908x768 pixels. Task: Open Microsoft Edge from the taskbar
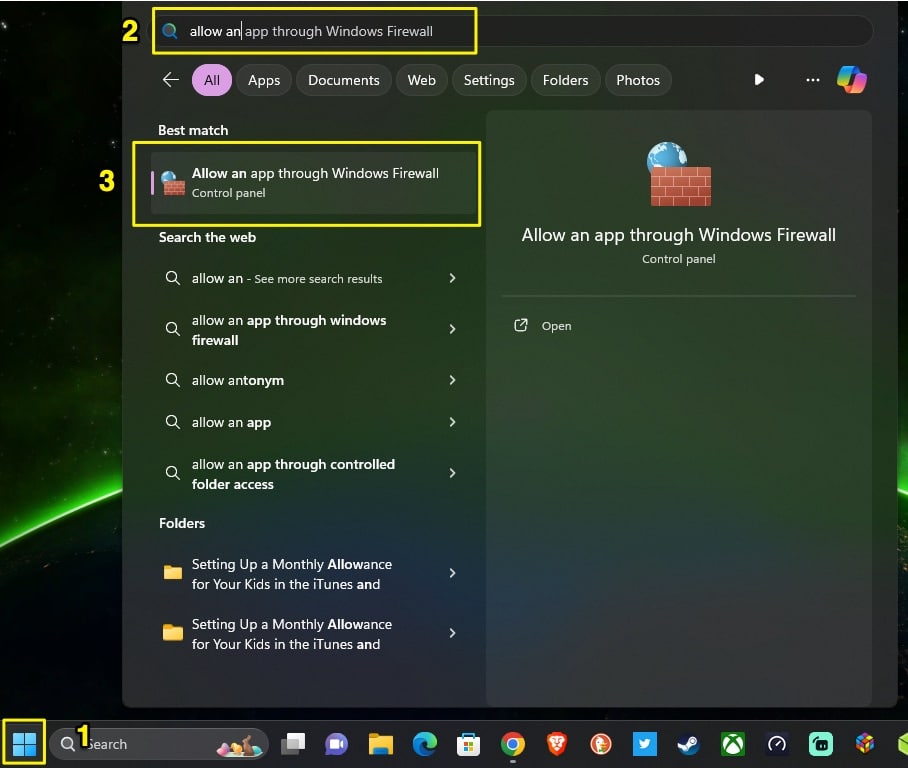click(424, 744)
